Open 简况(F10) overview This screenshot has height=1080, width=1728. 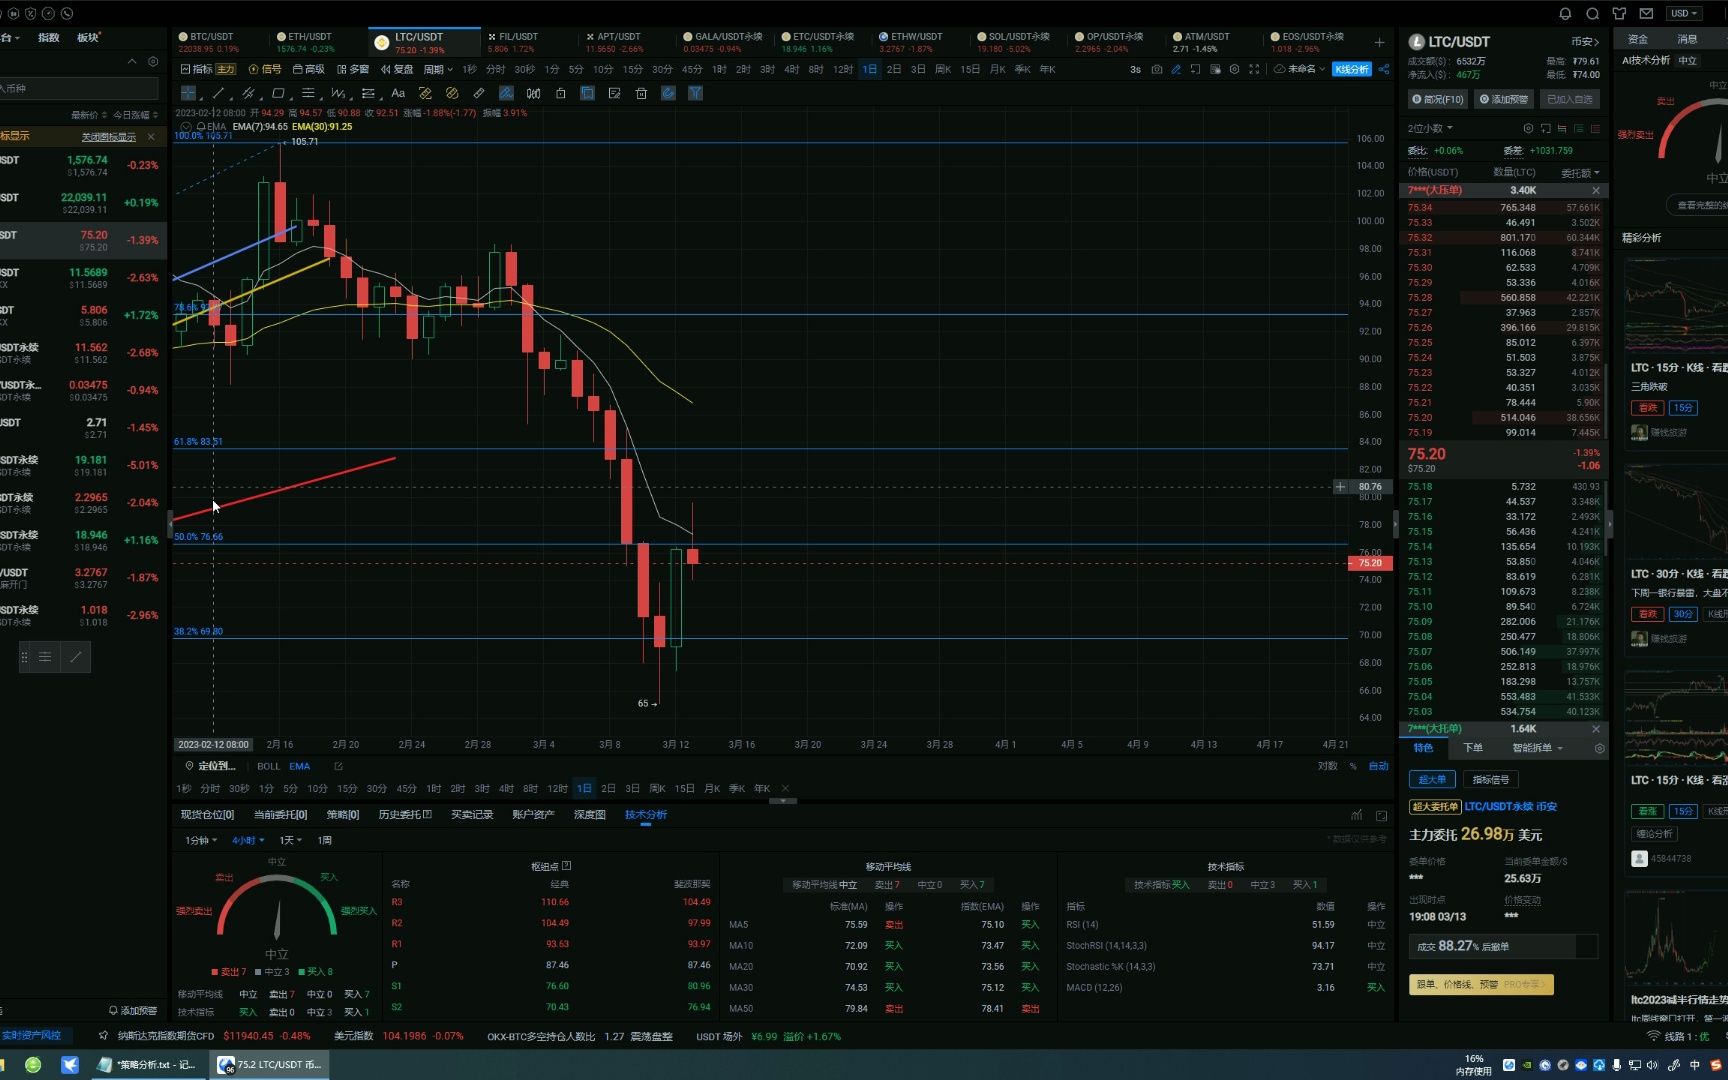pos(1437,100)
